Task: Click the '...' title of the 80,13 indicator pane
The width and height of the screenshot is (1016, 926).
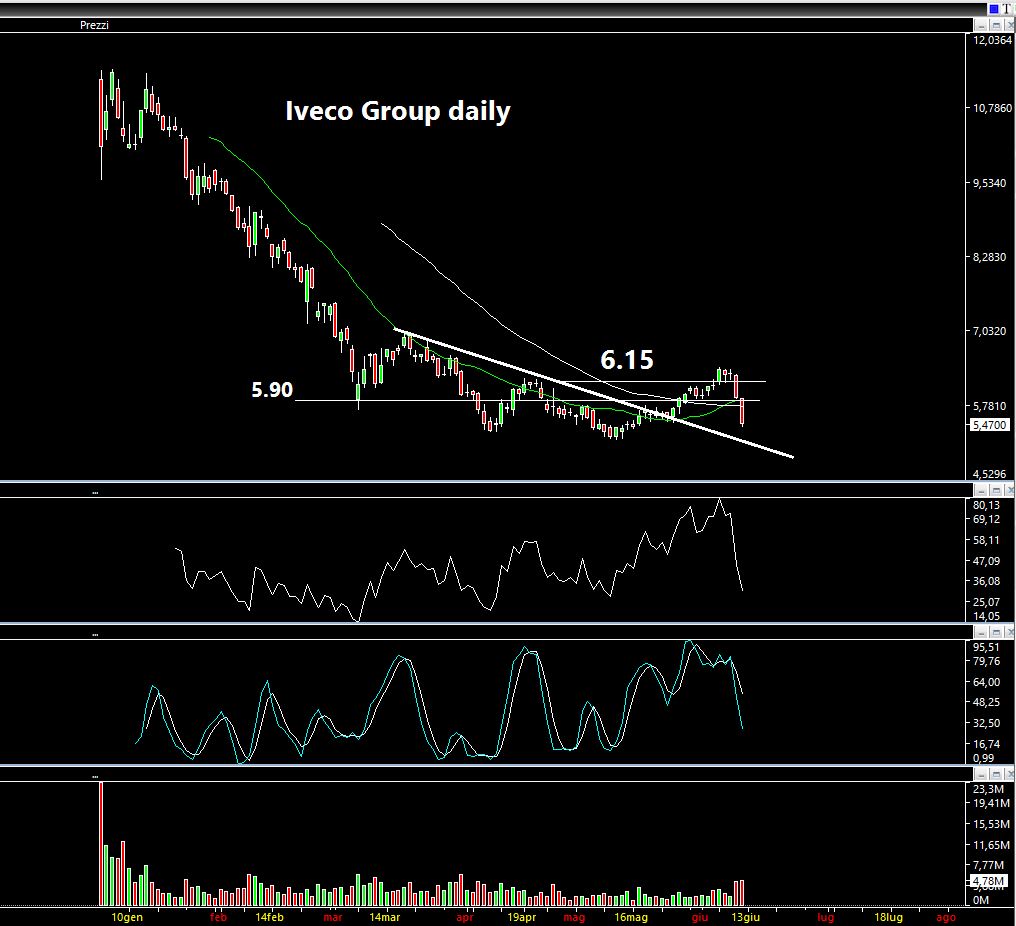Action: (x=95, y=492)
